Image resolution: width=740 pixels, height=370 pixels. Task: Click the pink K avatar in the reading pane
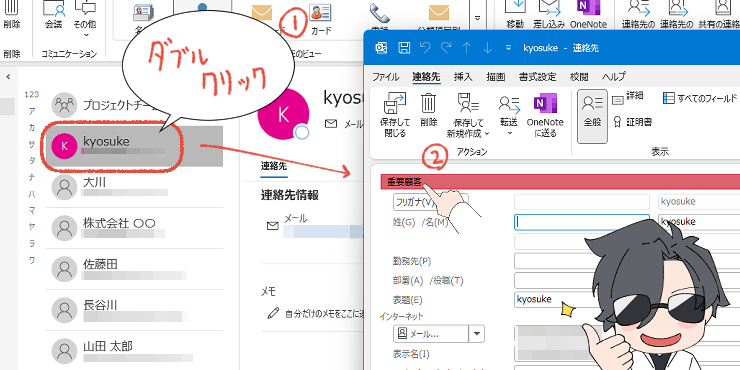[283, 114]
